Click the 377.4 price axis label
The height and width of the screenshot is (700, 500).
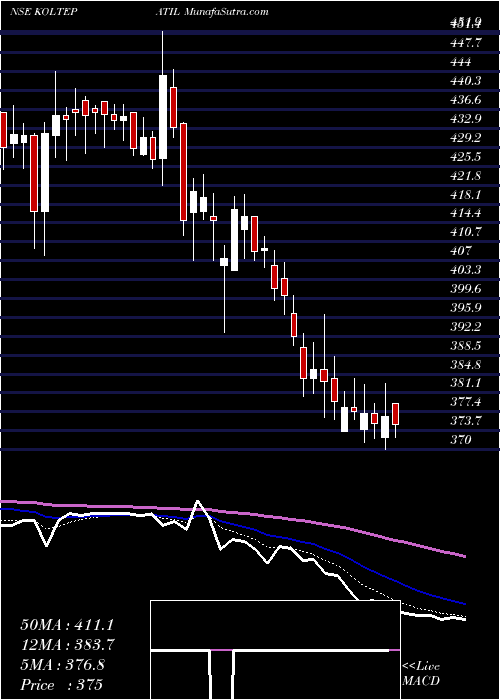point(466,402)
